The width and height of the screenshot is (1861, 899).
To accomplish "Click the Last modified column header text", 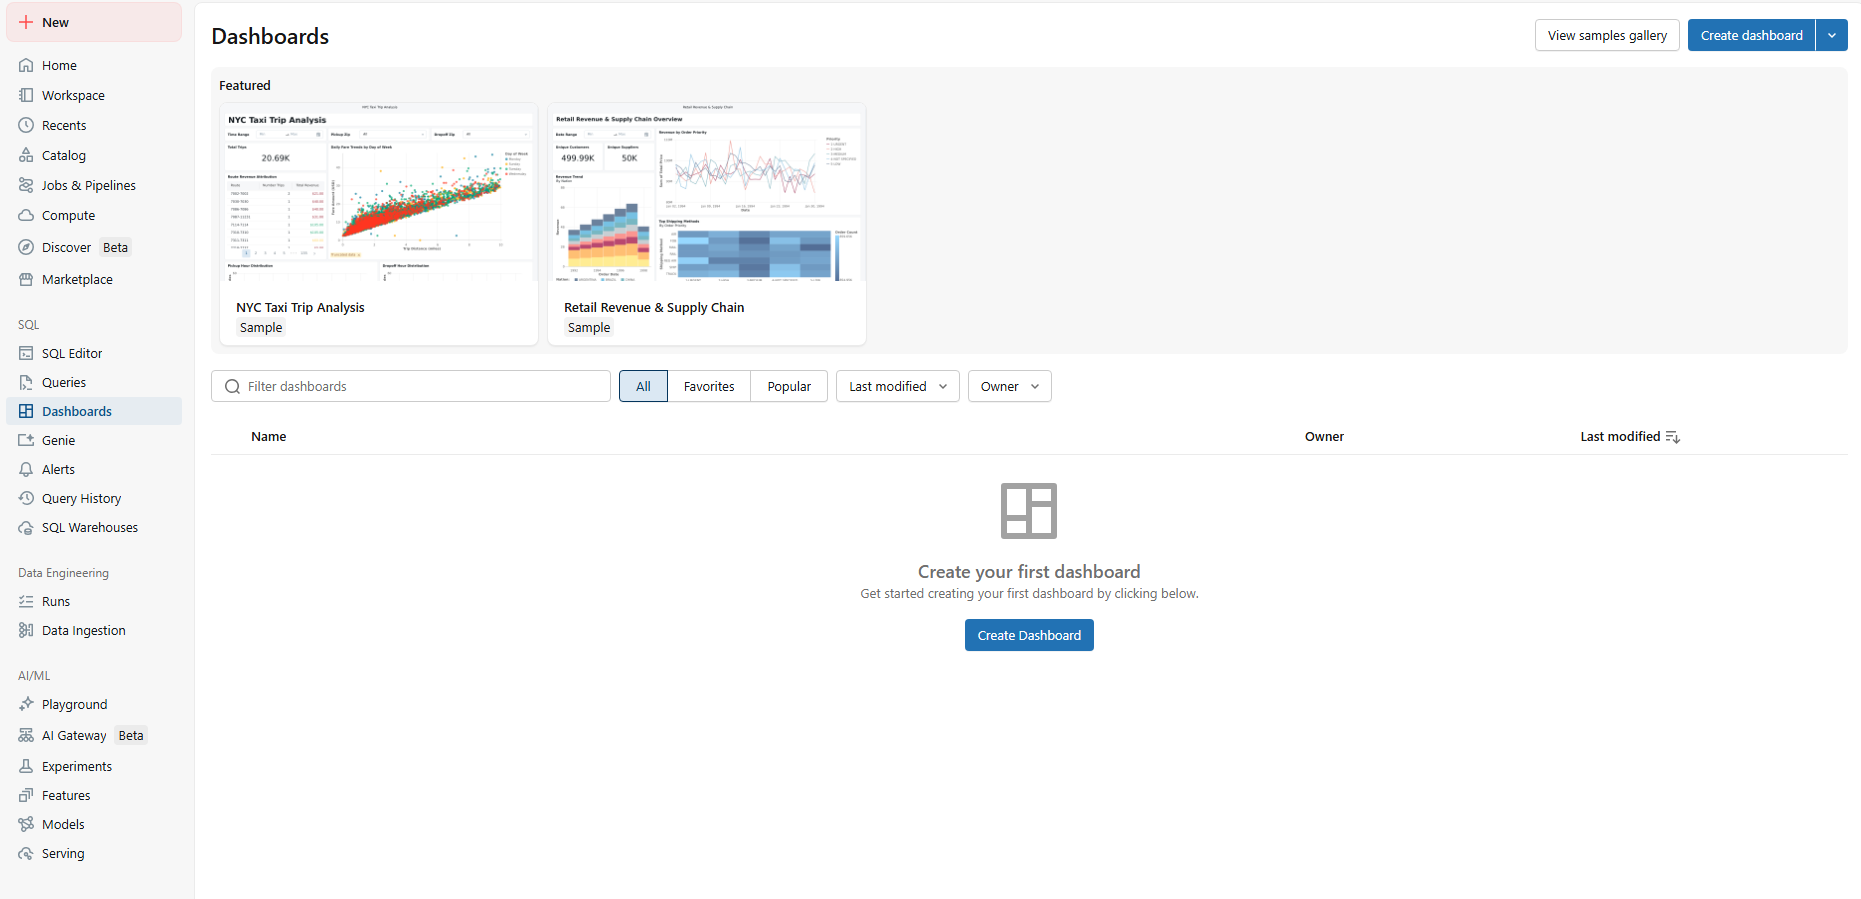I will pos(1620,437).
